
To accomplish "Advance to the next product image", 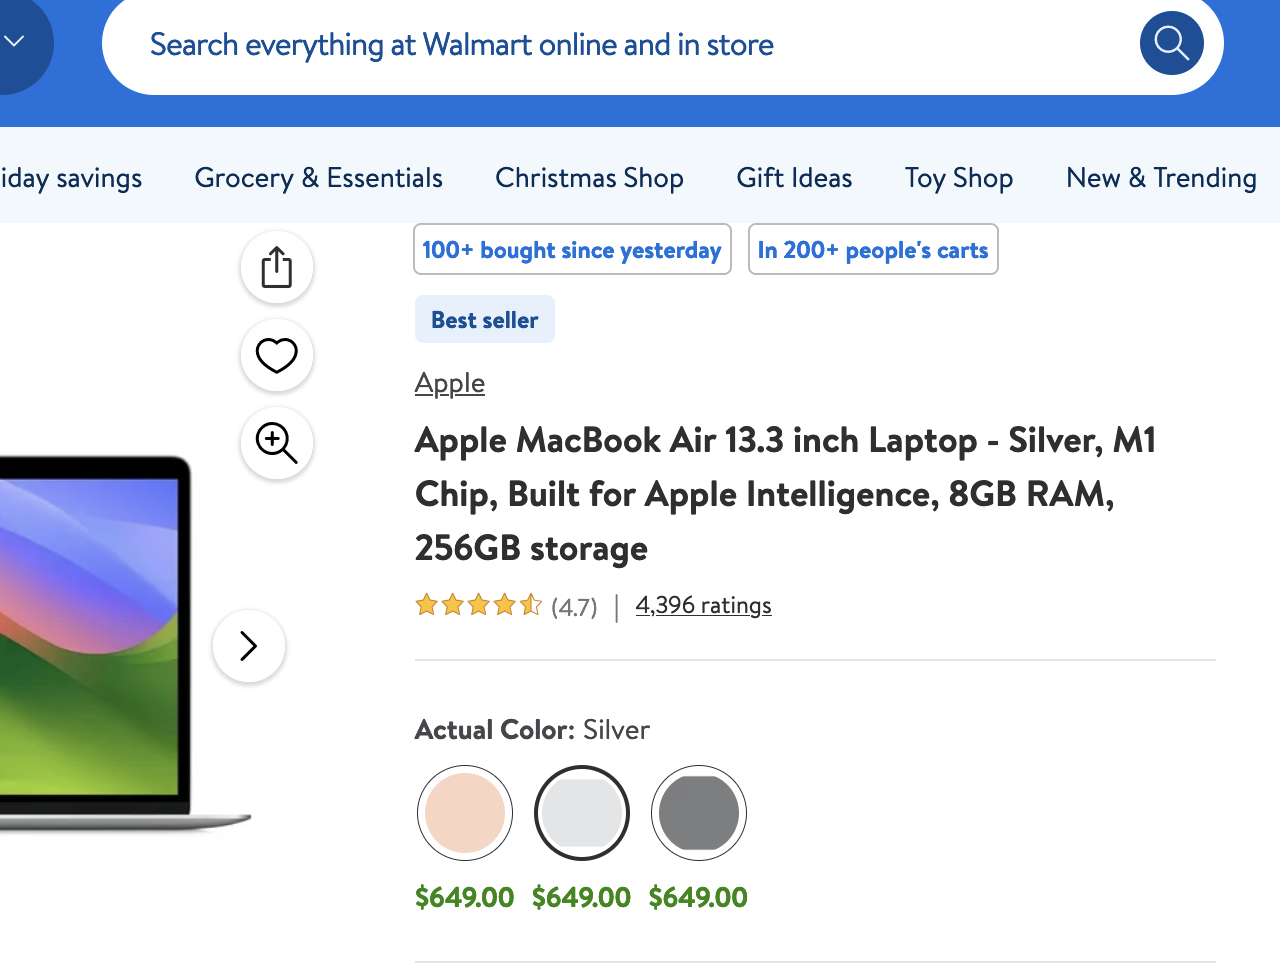I will click(248, 646).
